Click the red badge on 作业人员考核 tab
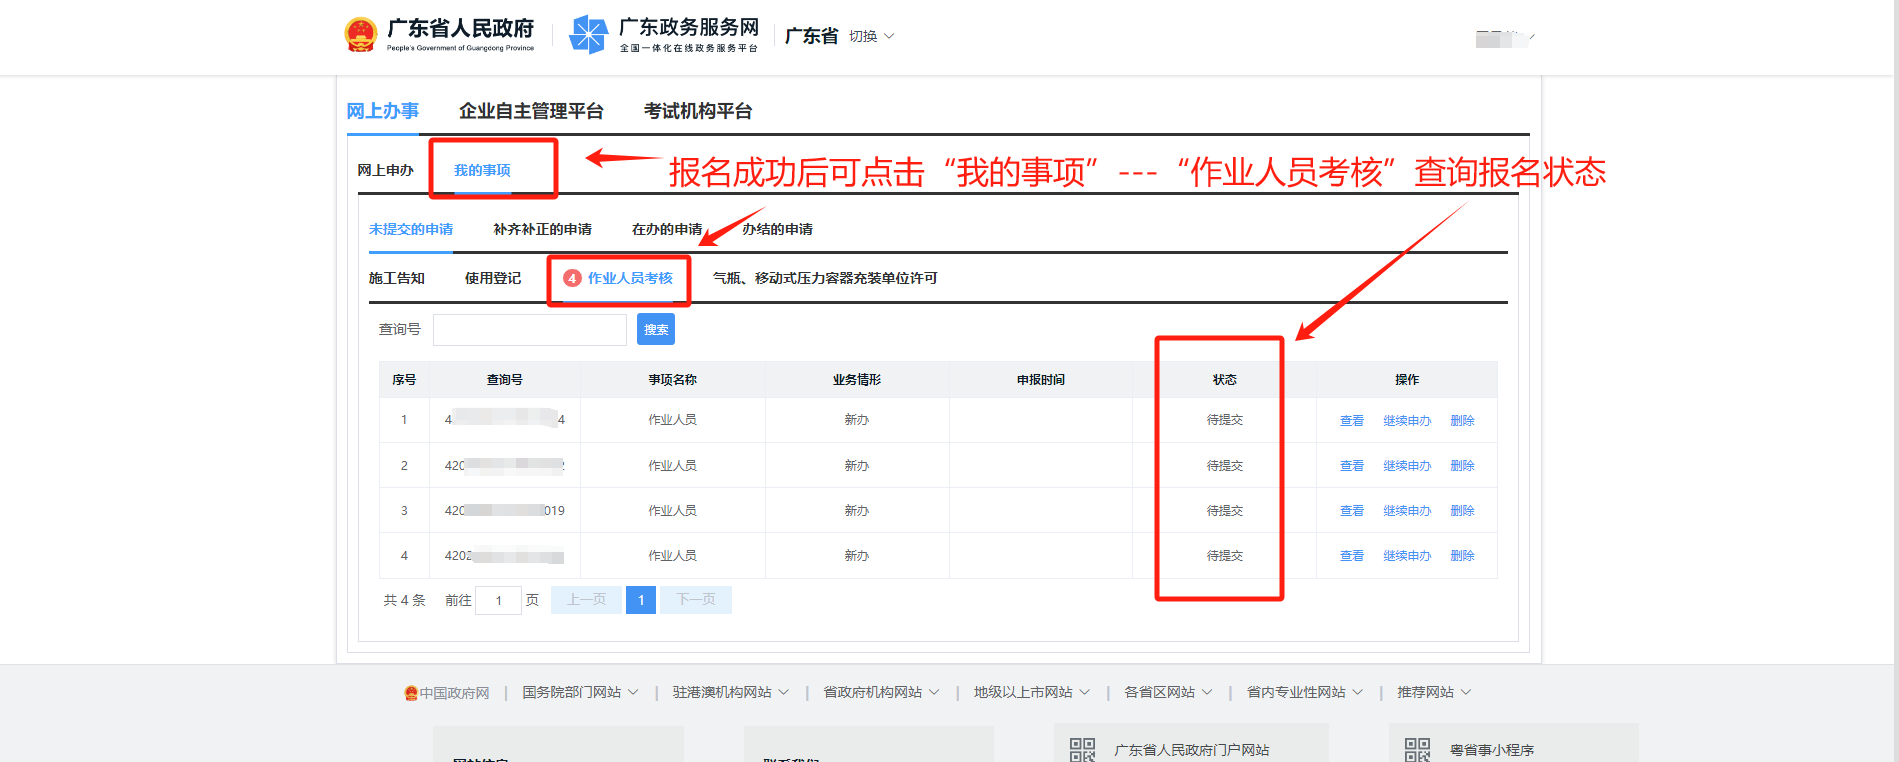Screen dimensions: 1899x762 572,279
